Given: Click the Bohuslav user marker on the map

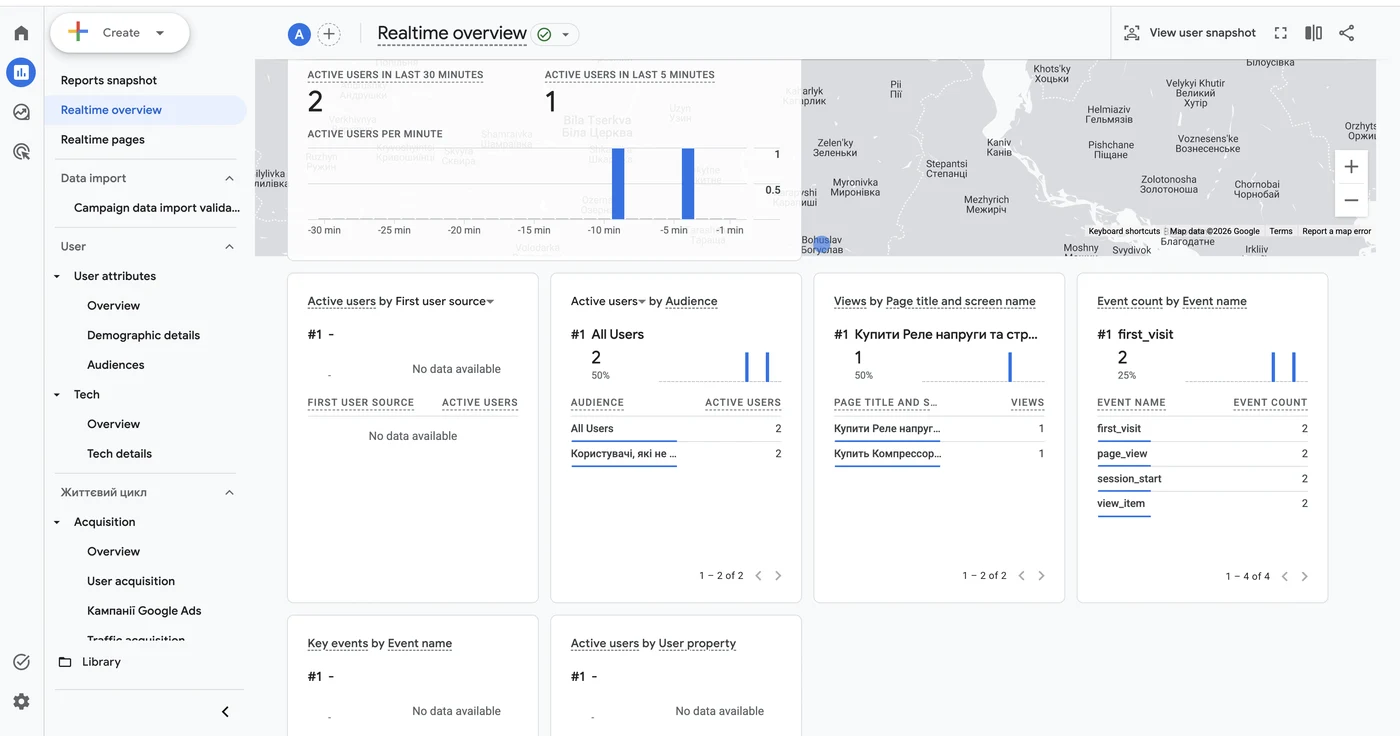Looking at the screenshot, I should [820, 243].
